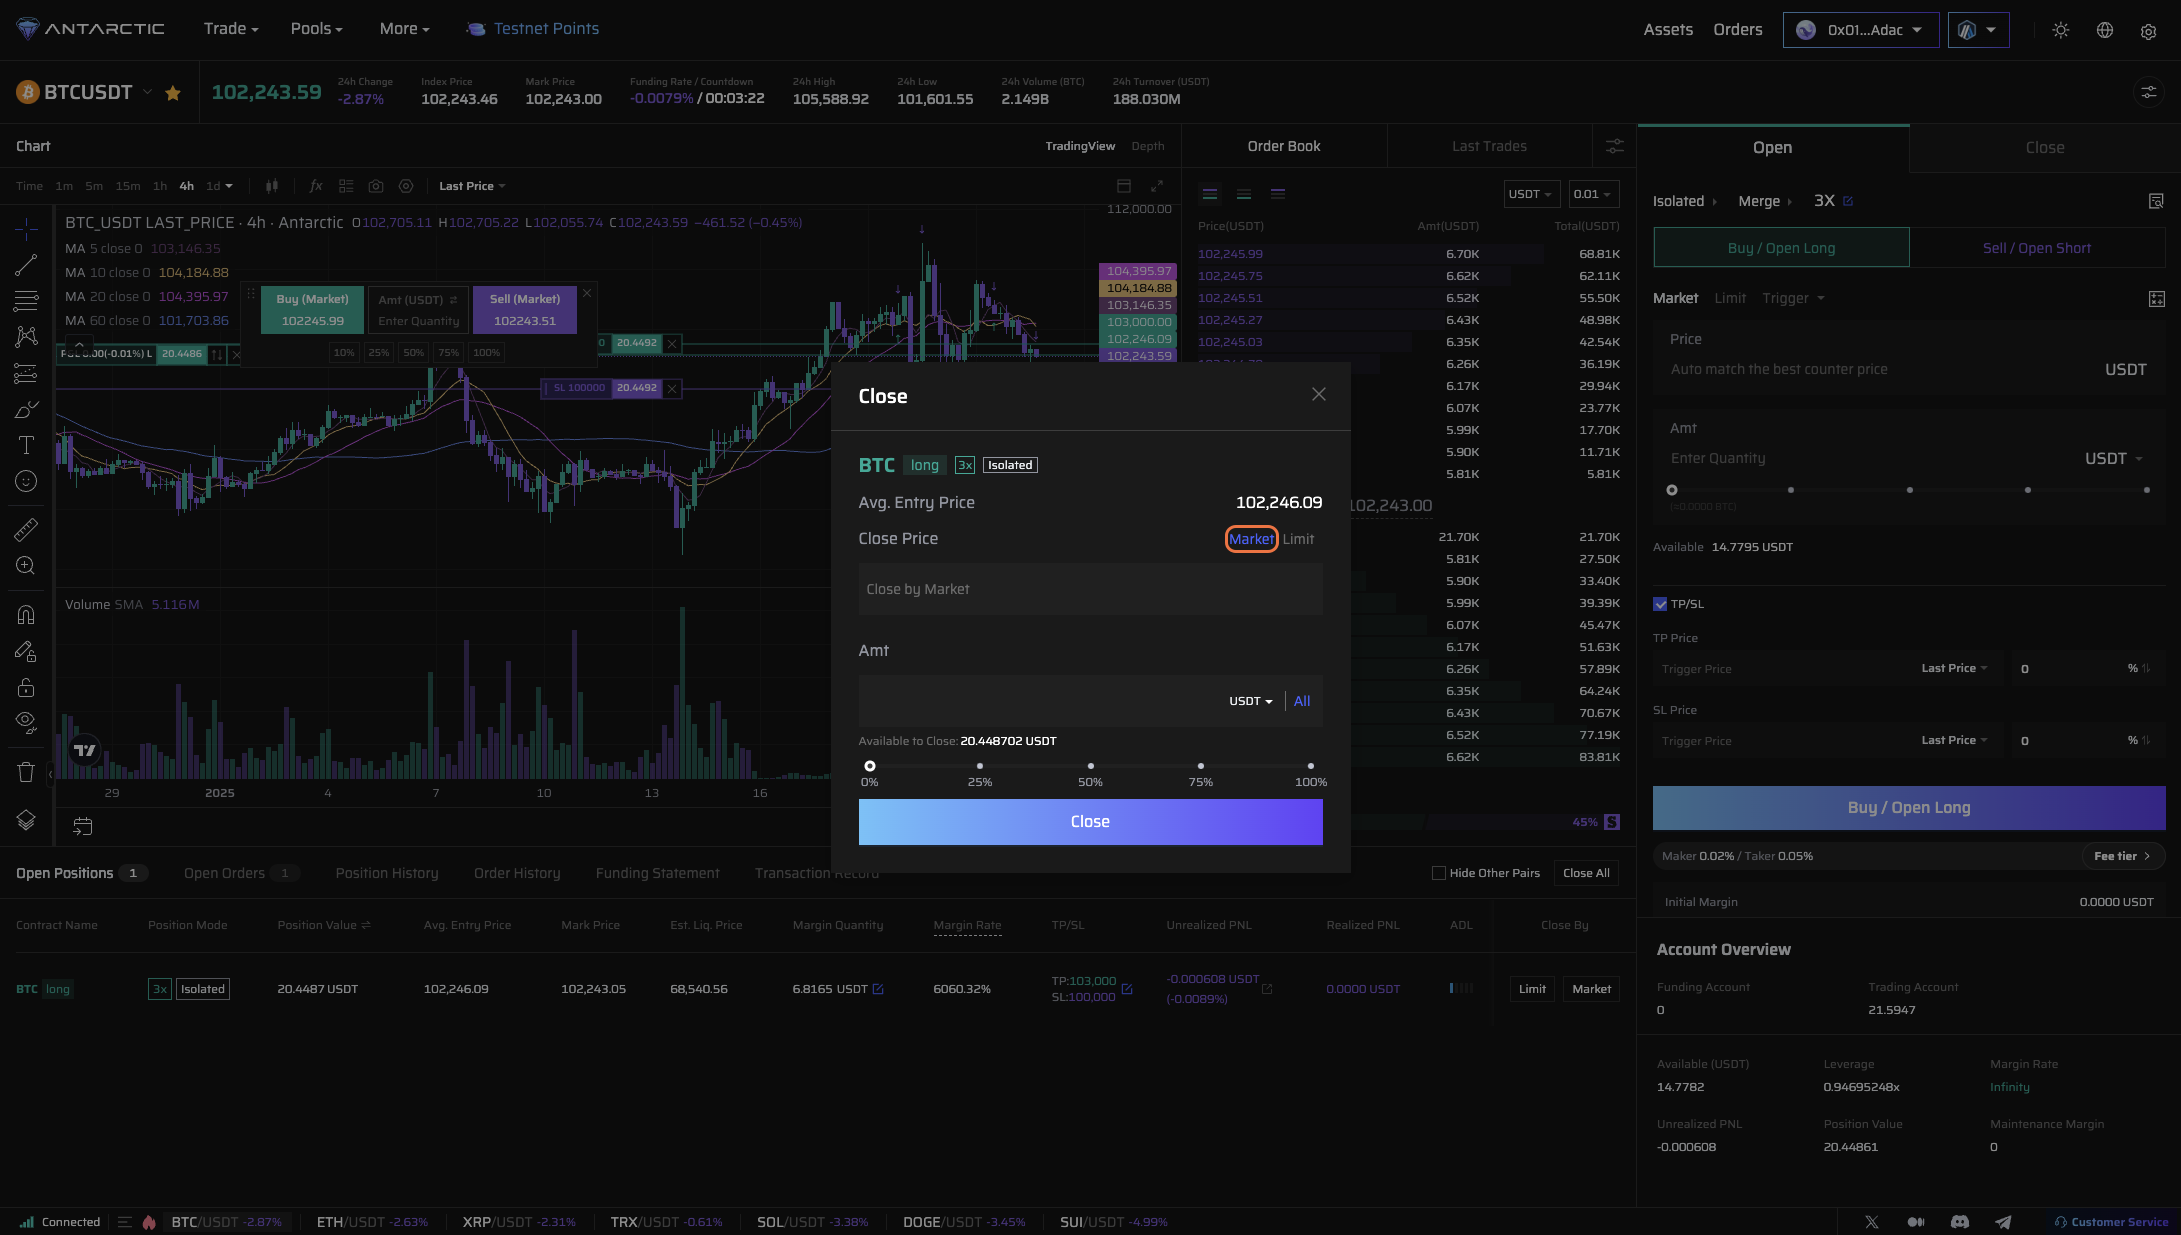This screenshot has height=1235, width=2181.
Task: Open order book settings sliders icon
Action: tap(1615, 146)
